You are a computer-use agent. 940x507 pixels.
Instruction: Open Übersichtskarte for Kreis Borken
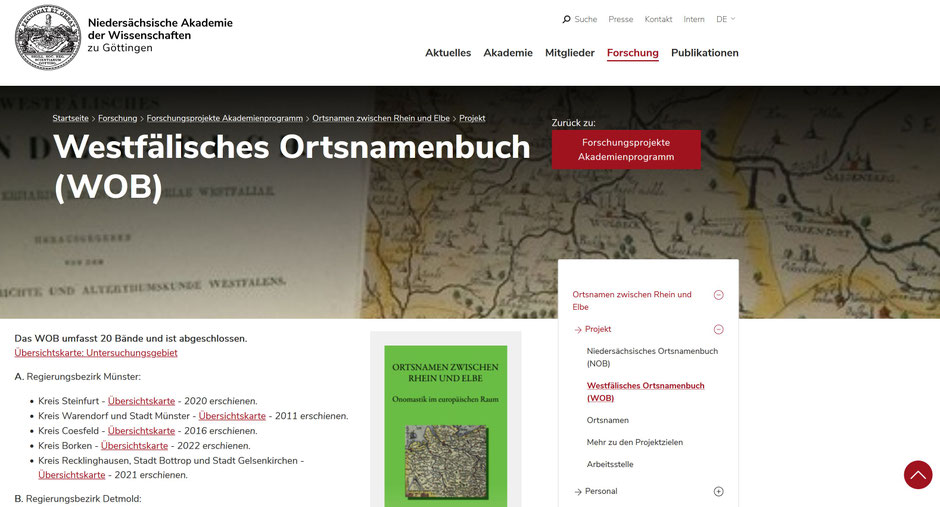pos(134,446)
